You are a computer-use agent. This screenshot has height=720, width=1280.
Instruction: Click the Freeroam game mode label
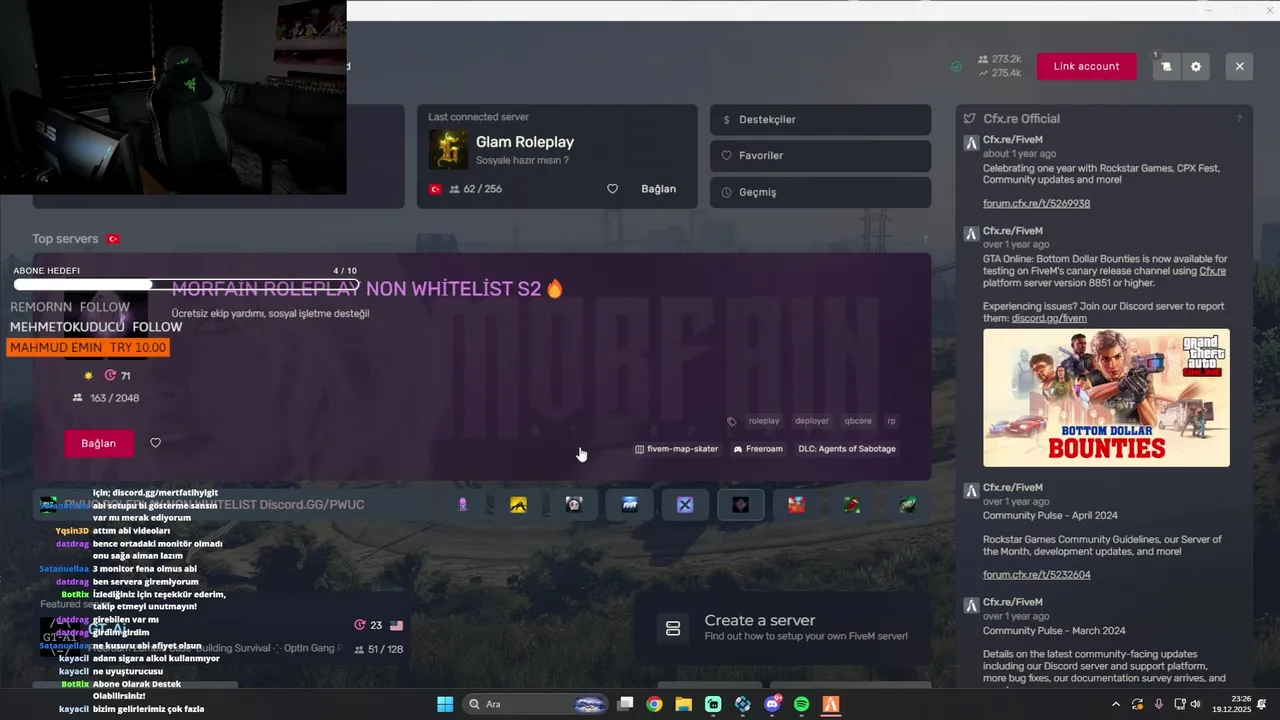(x=758, y=449)
